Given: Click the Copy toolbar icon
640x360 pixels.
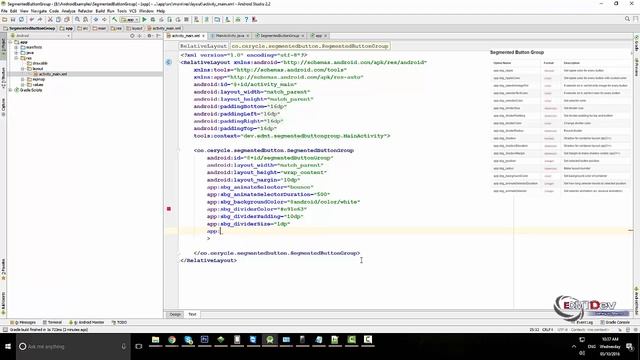Looking at the screenshot, I should tap(58, 20).
